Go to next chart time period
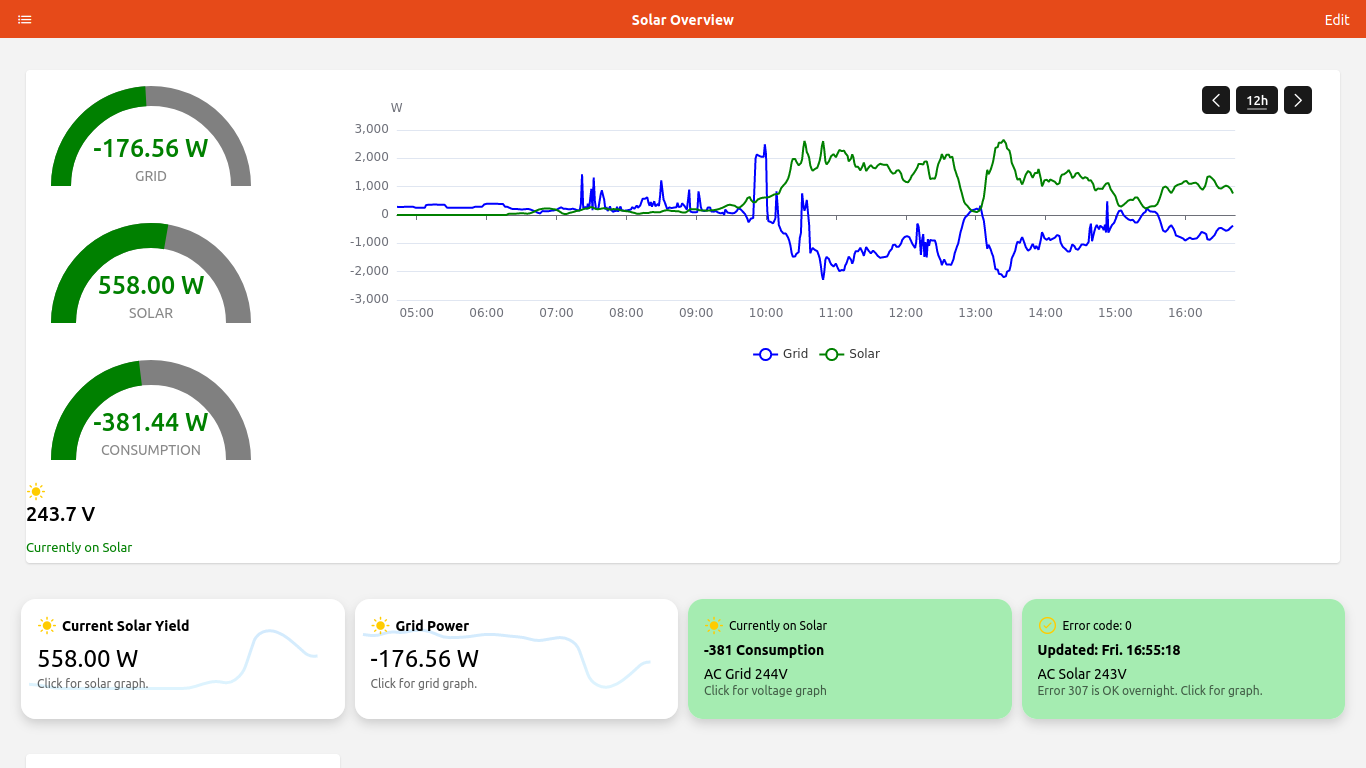The width and height of the screenshot is (1366, 768). pos(1297,100)
